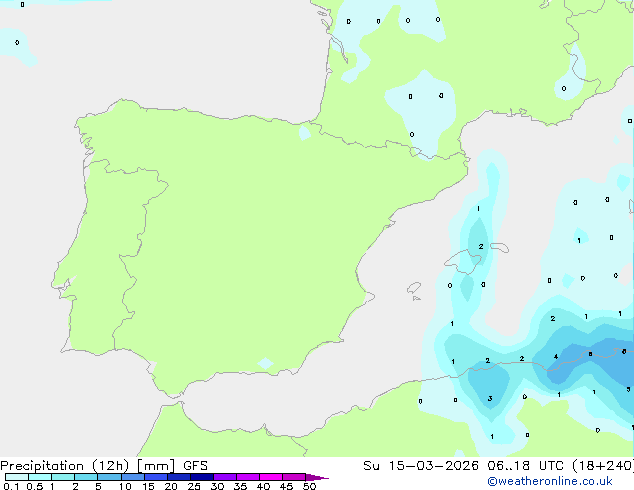Click the Menorca island outline
Screen dimensions: 634x490
pos(499,247)
